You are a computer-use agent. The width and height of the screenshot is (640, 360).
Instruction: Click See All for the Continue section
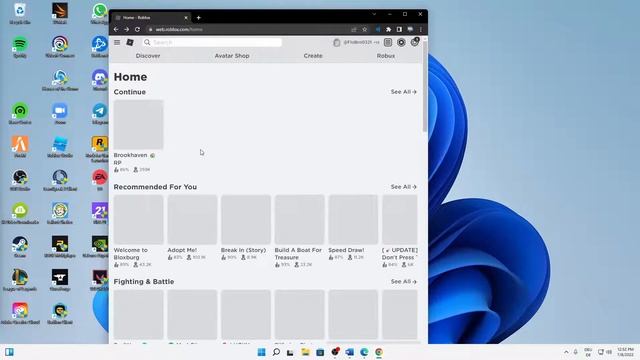point(404,92)
